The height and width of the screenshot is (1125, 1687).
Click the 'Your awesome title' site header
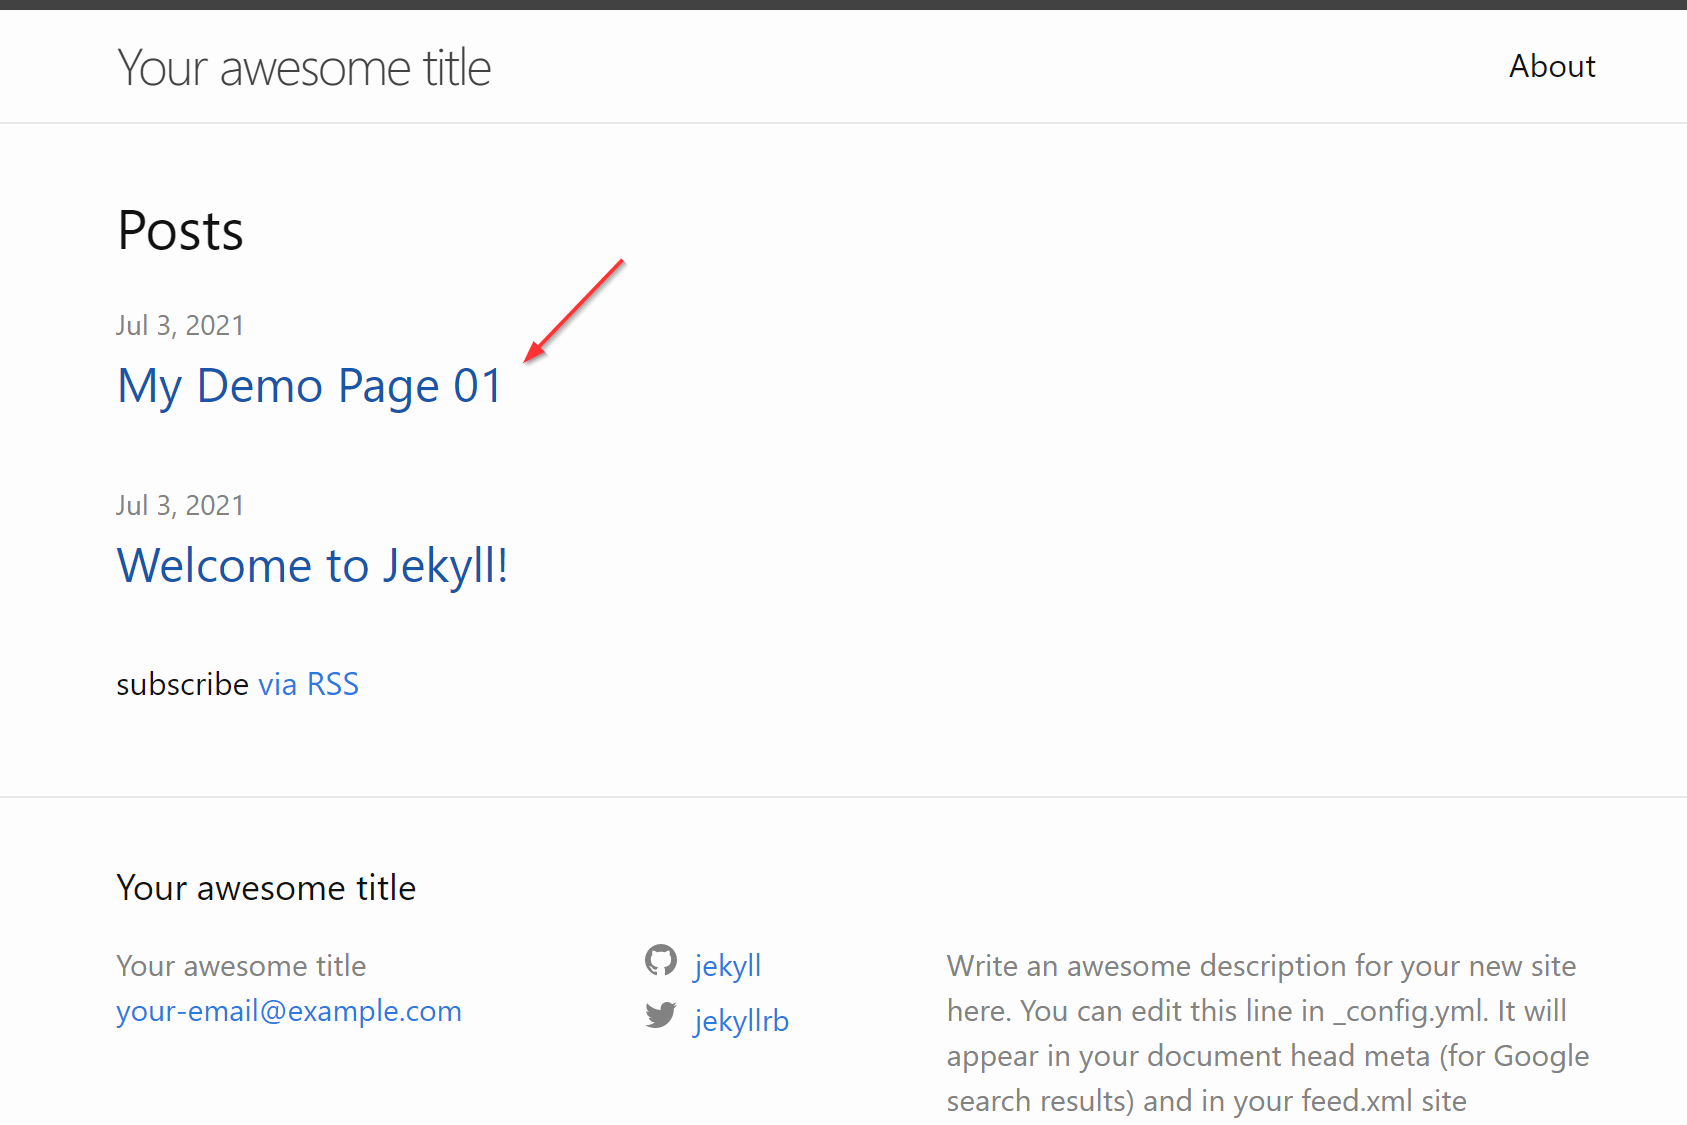click(x=304, y=68)
